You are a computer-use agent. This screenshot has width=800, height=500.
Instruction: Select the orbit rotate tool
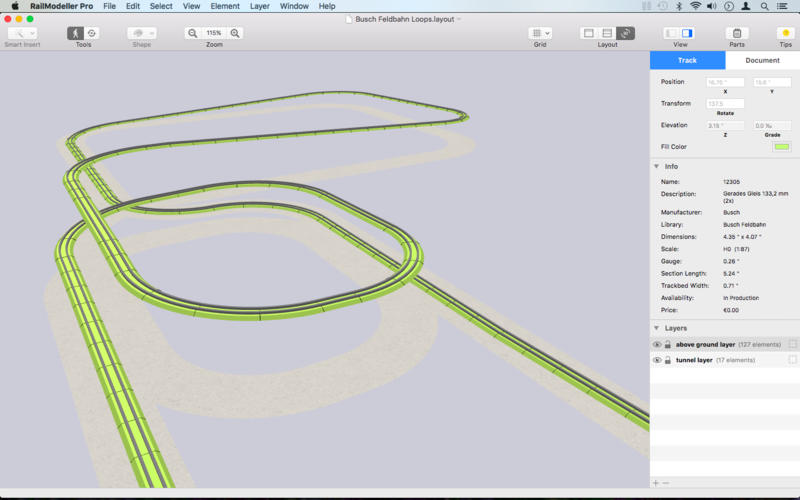[91, 33]
